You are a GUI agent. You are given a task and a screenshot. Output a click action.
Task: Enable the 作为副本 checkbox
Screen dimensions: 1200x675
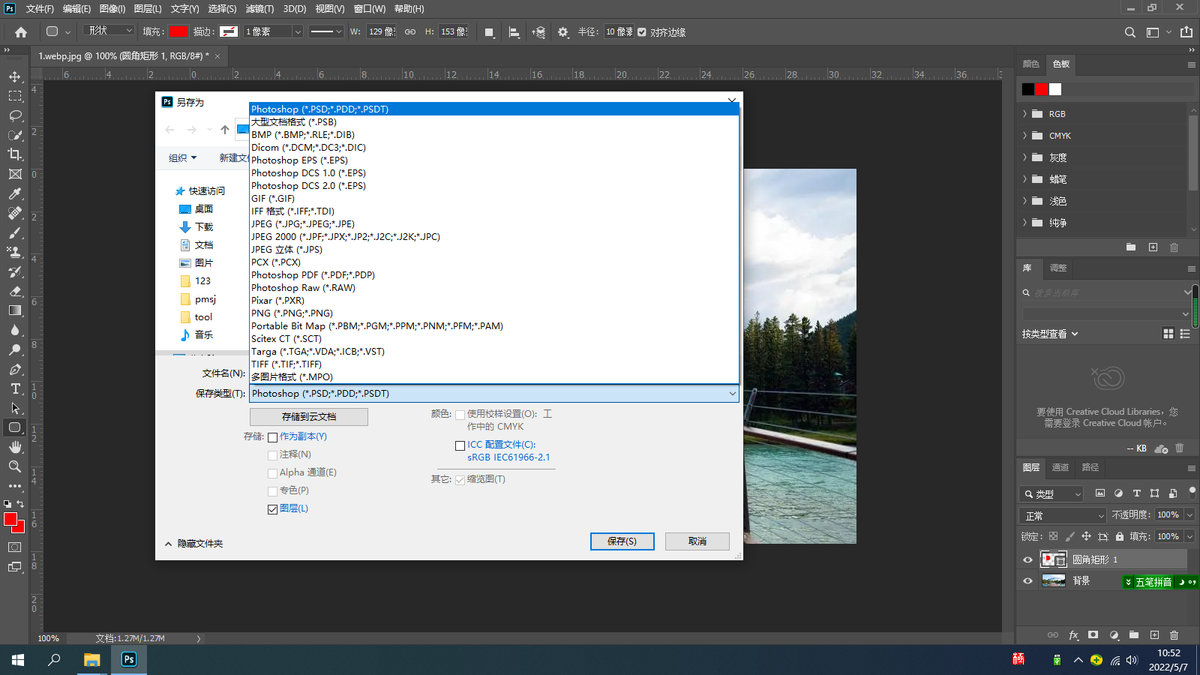273,437
